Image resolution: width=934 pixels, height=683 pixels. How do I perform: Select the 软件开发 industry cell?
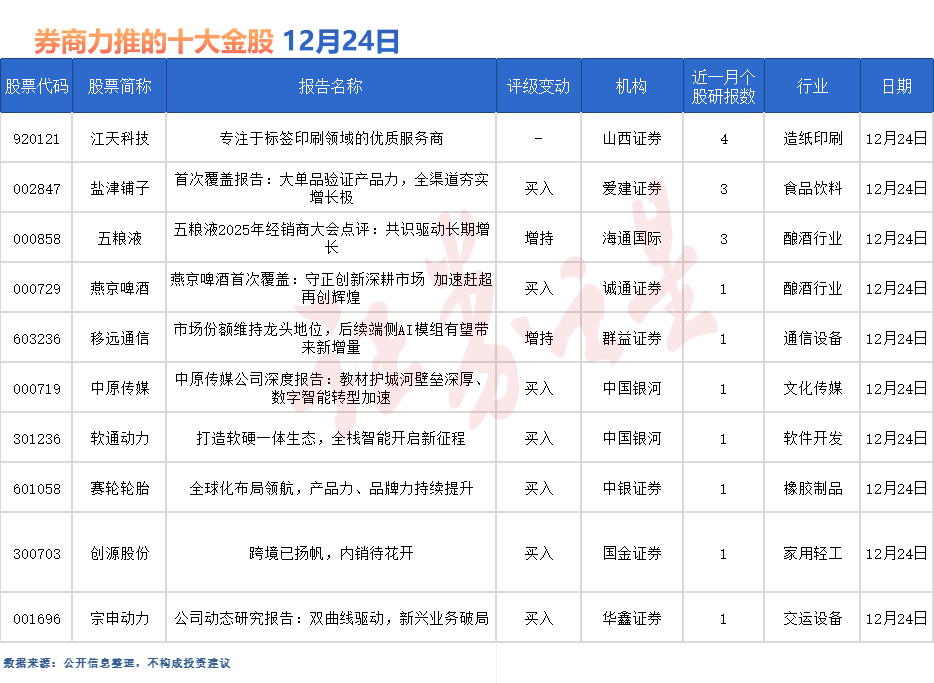[x=812, y=438]
